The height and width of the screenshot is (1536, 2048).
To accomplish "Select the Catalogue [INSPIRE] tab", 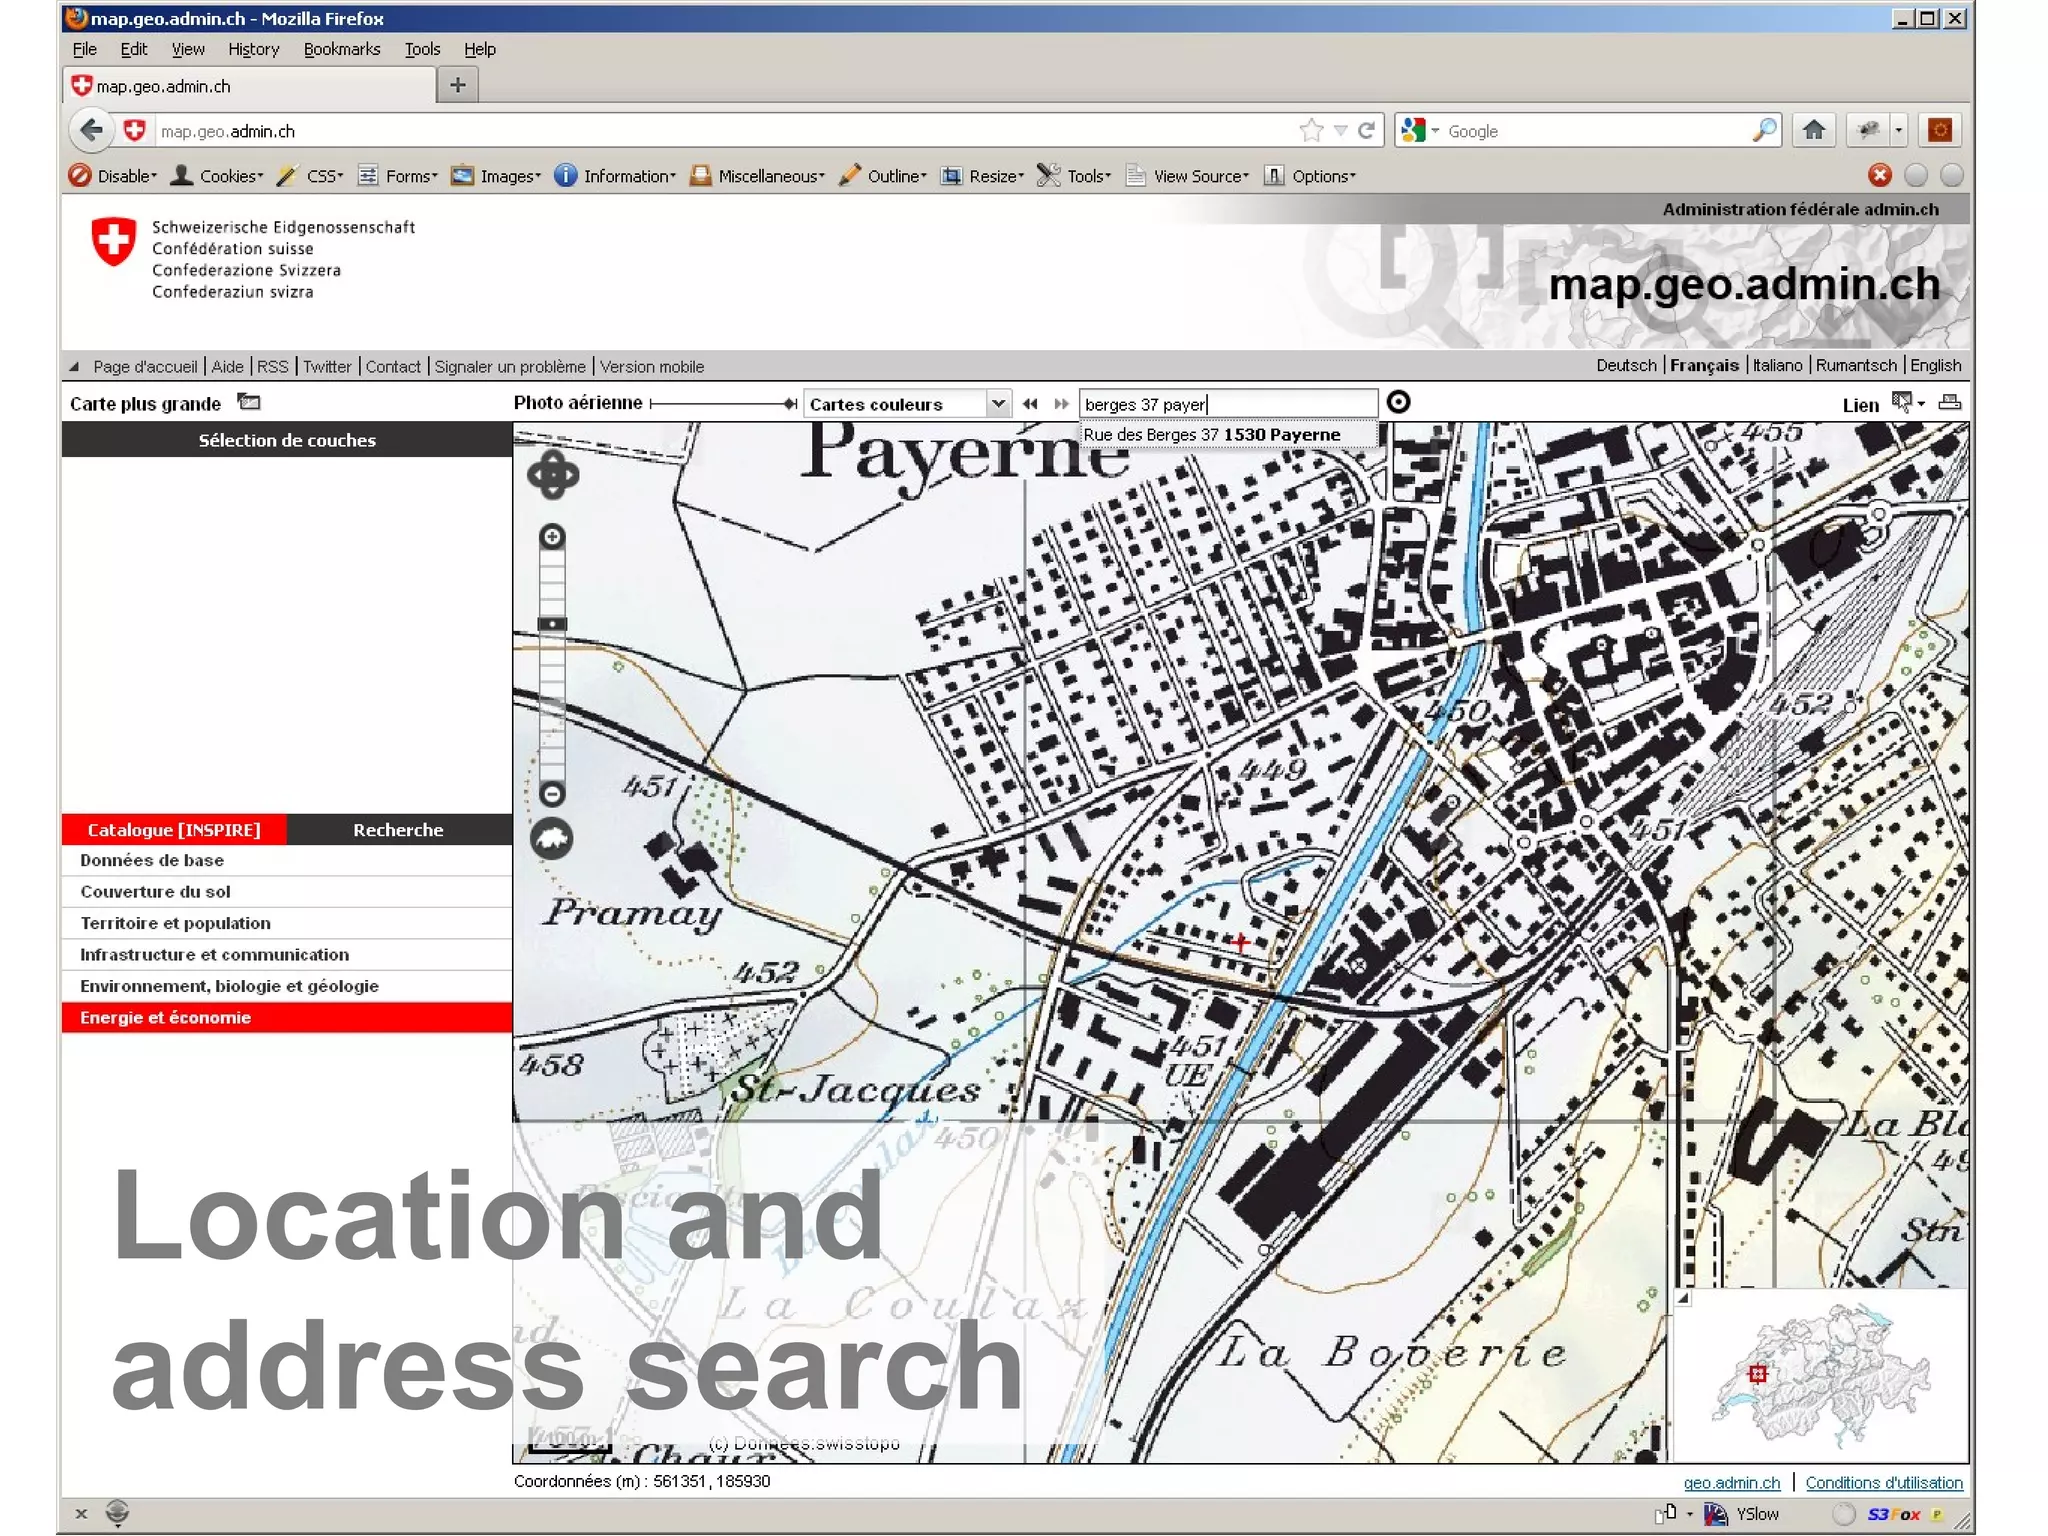I will [x=174, y=830].
